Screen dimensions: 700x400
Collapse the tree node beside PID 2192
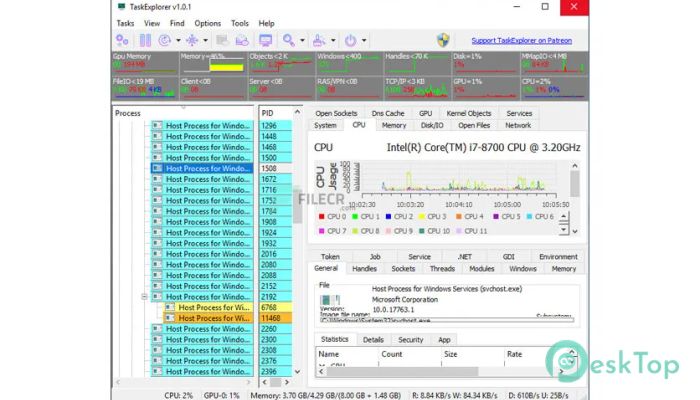click(144, 296)
